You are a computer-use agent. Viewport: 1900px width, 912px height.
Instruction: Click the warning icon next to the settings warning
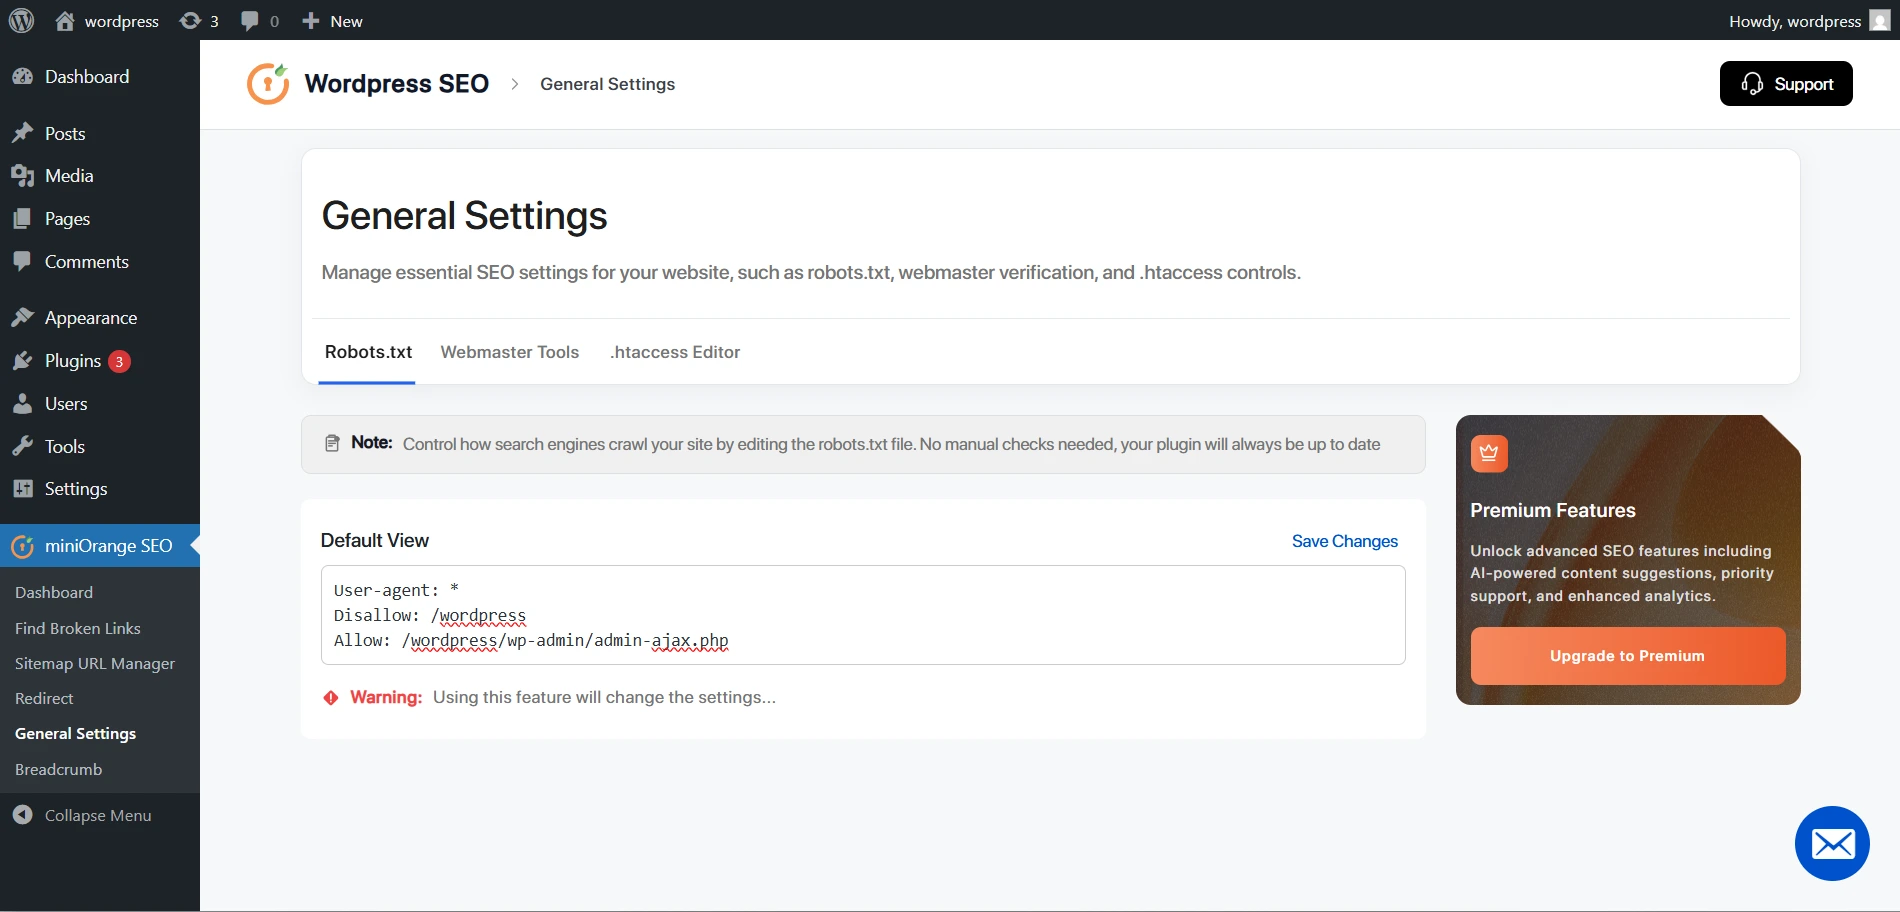tap(330, 697)
